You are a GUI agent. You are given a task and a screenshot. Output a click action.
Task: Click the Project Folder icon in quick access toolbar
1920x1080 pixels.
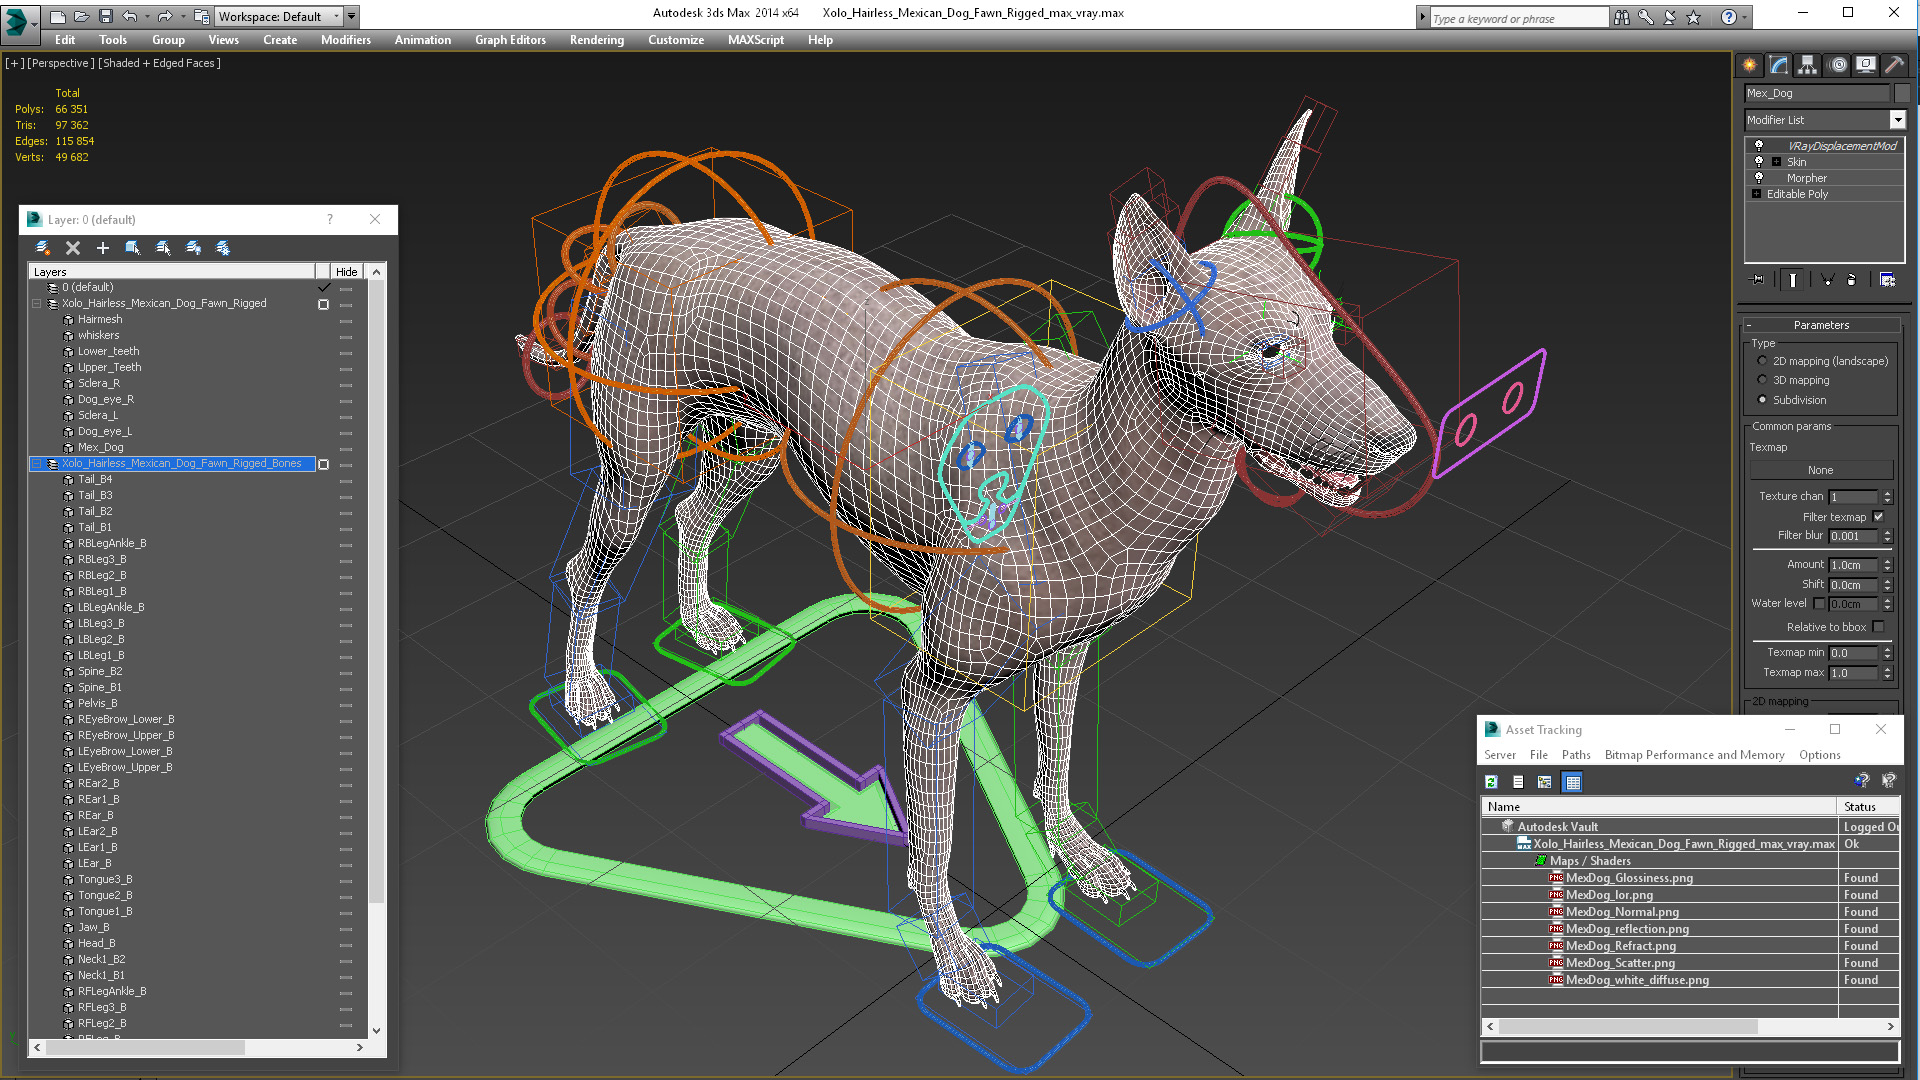(x=201, y=16)
